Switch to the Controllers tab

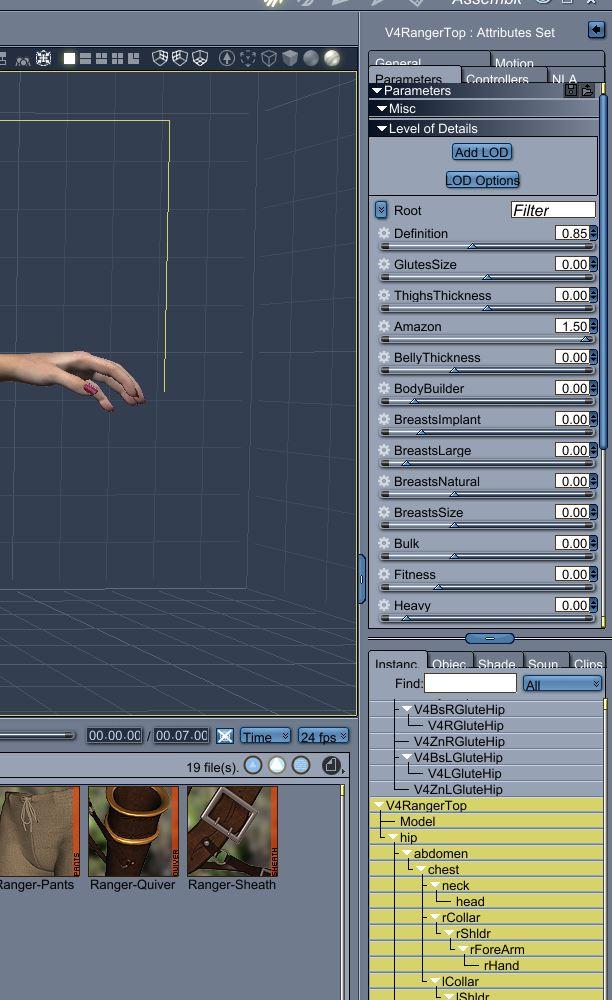click(x=504, y=77)
